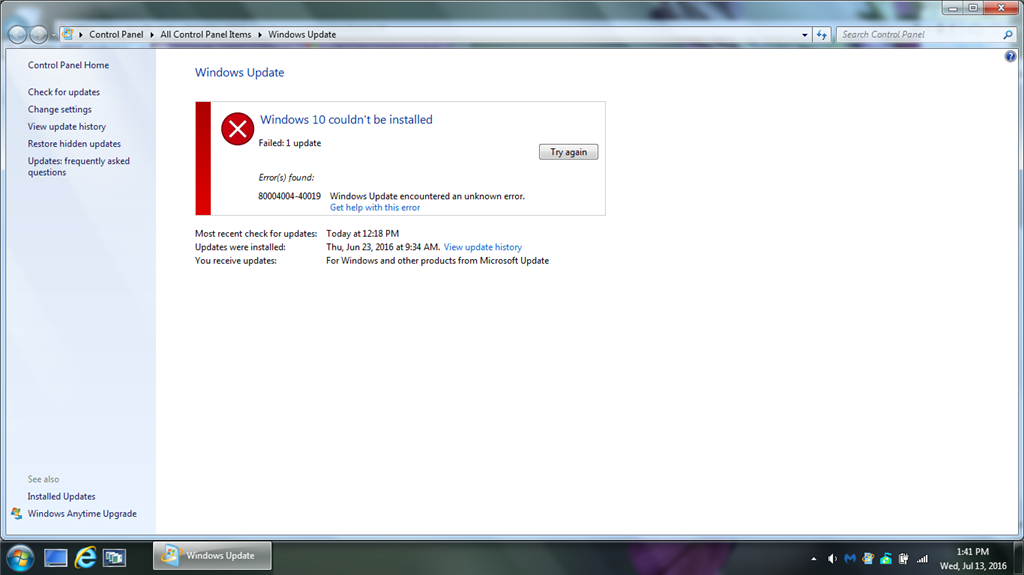Image resolution: width=1024 pixels, height=575 pixels.
Task: Click the Failed: 1 update text
Action: tap(290, 143)
